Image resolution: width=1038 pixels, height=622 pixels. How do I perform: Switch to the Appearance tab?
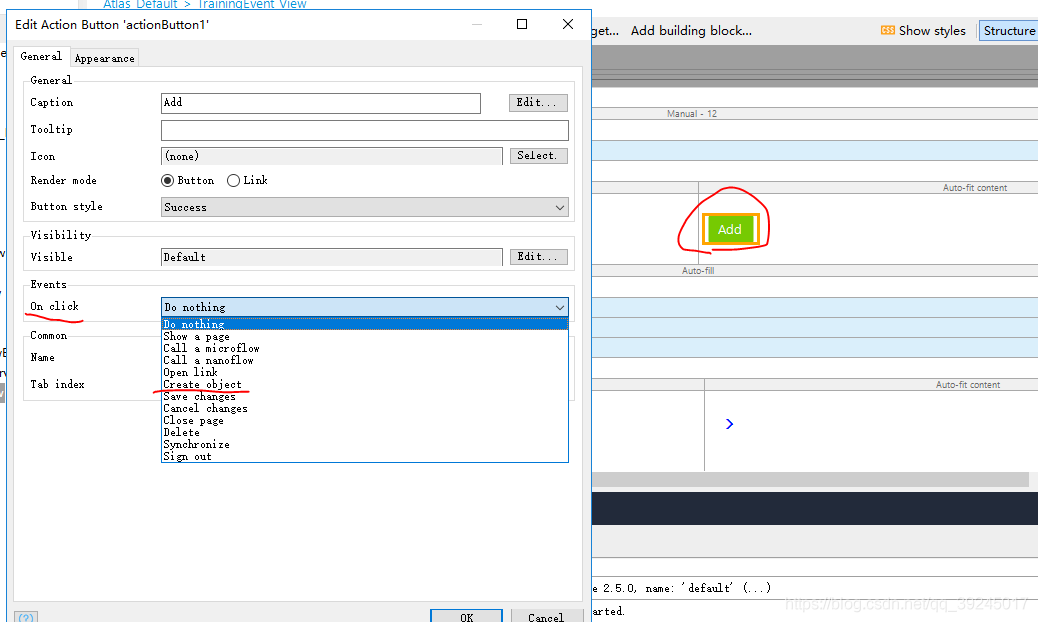tap(104, 58)
